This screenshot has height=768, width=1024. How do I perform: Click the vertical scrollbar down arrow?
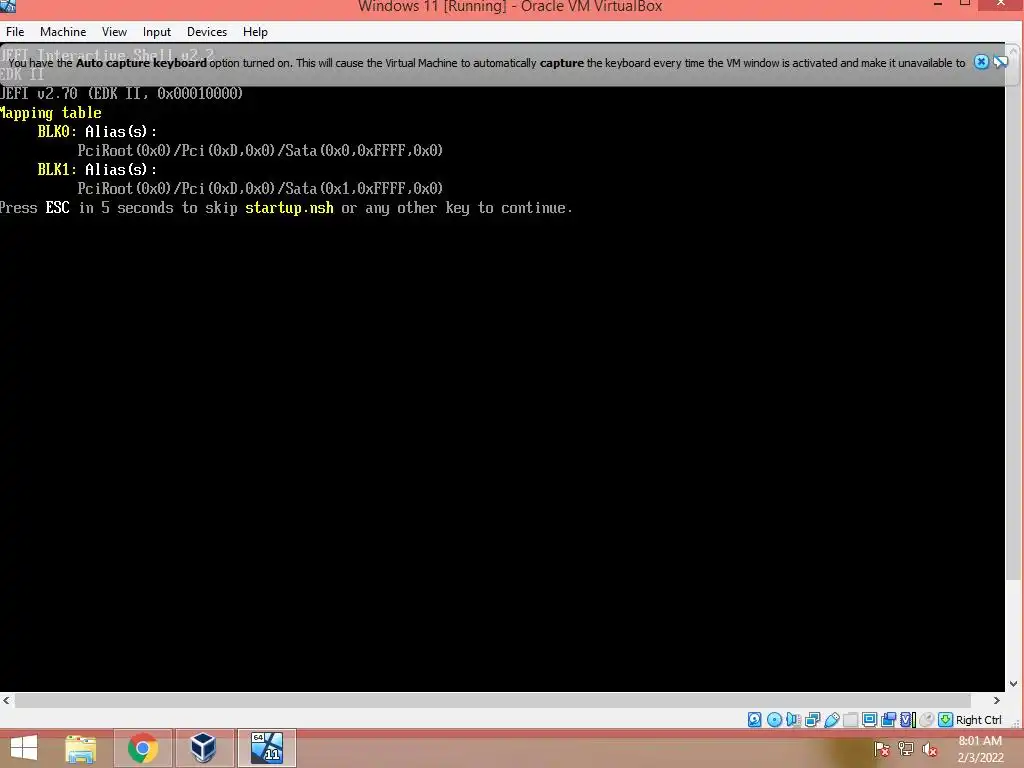point(1014,684)
